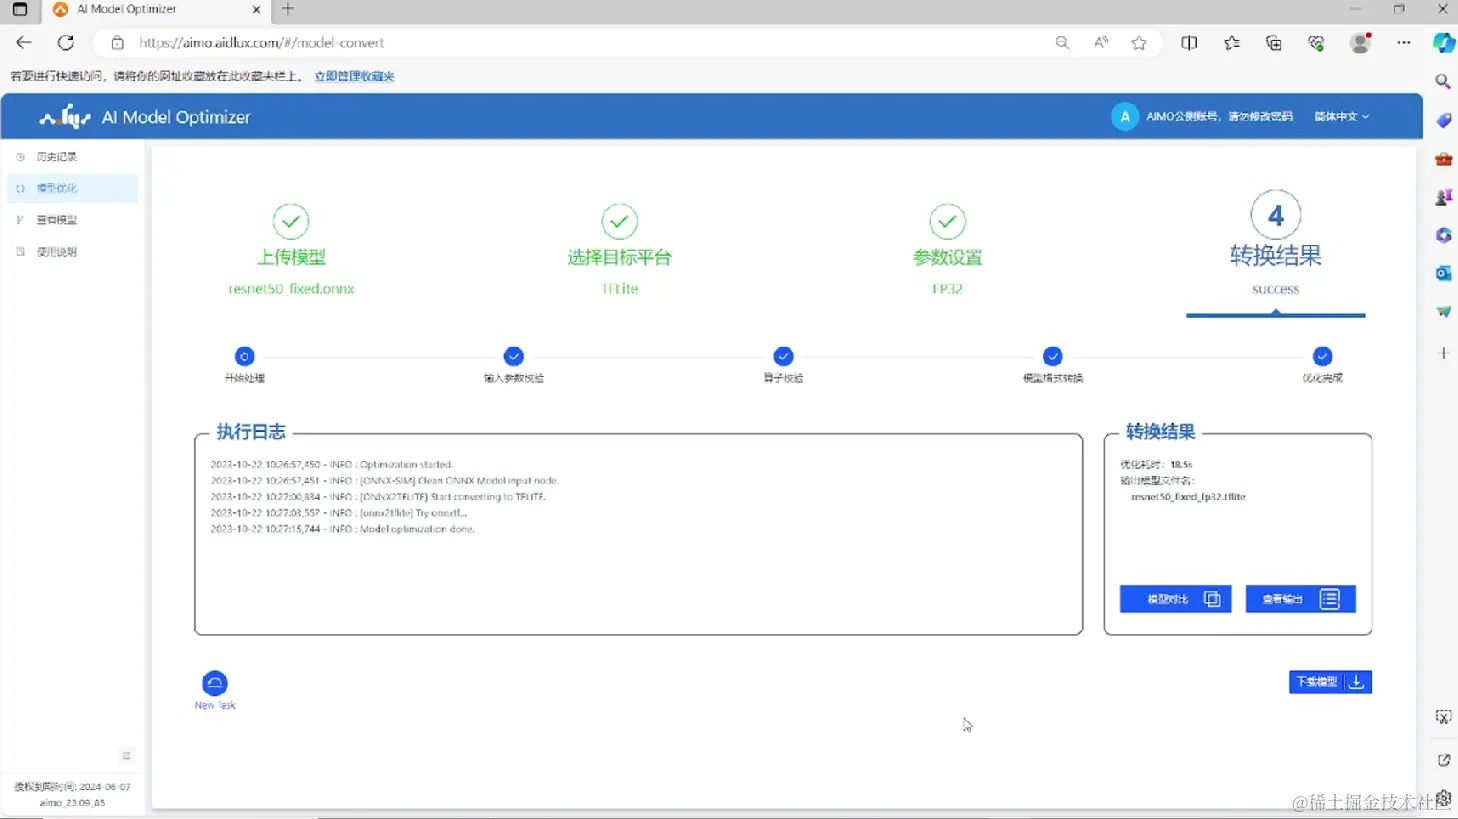Open the Edge sidebar games chess icon

[1443, 197]
